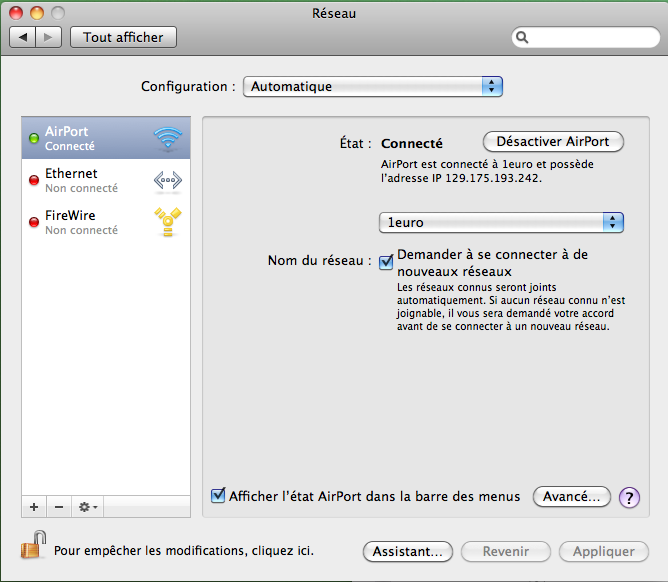Click the 'Connecté' status text
668x582 pixels.
(x=412, y=144)
